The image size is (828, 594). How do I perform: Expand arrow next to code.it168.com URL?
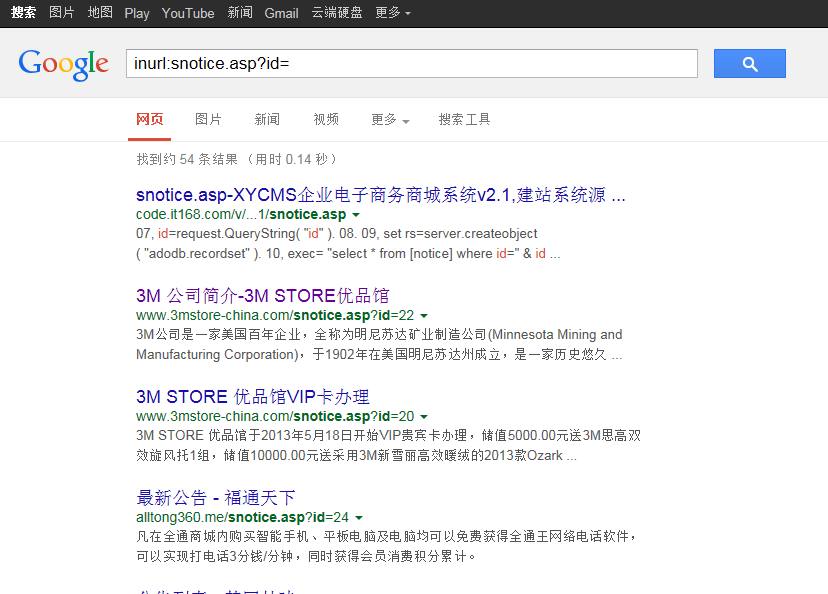(356, 215)
